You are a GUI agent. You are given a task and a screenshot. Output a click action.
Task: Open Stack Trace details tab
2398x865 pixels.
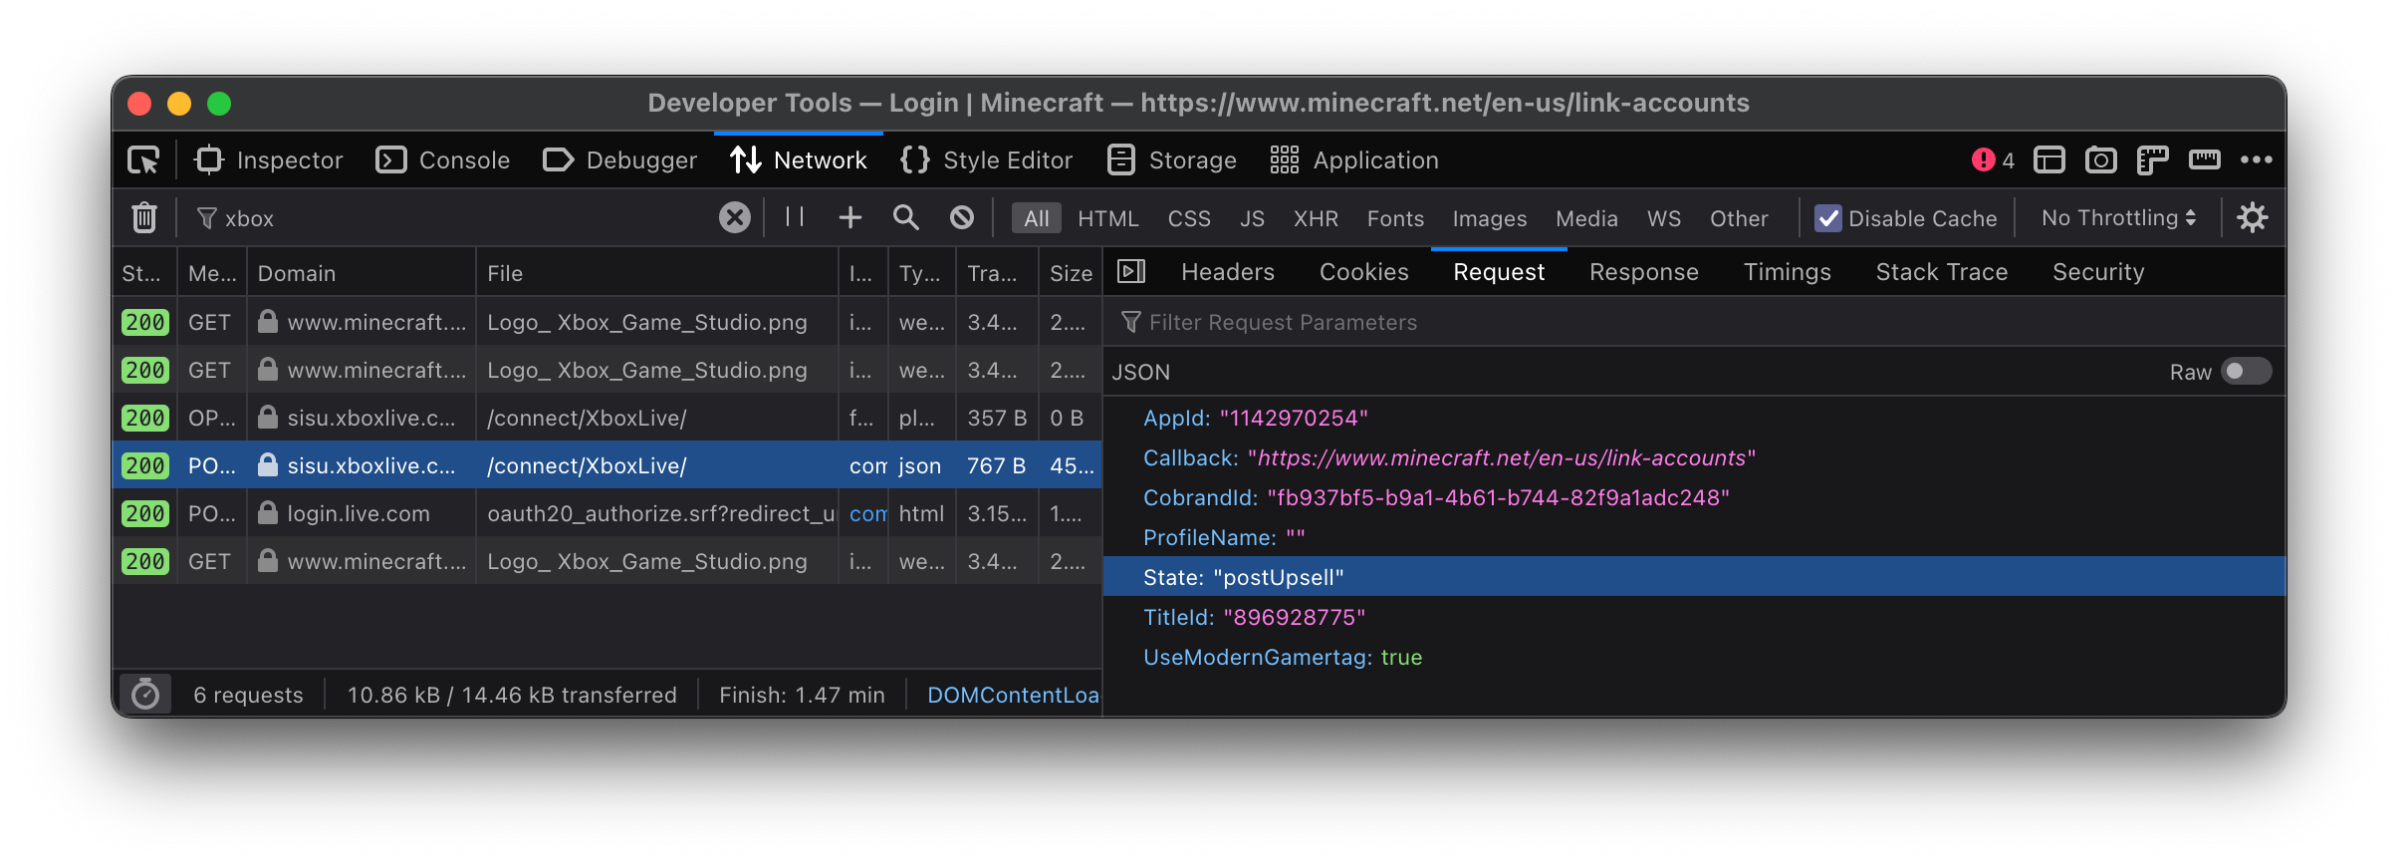1941,272
